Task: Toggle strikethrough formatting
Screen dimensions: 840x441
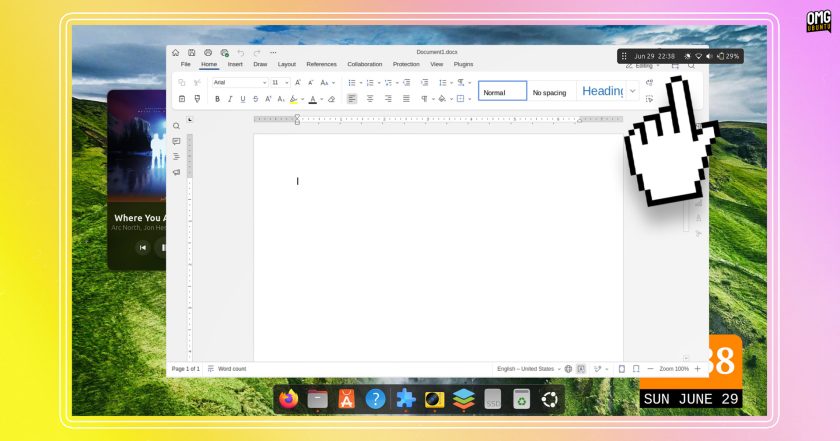Action: point(256,99)
